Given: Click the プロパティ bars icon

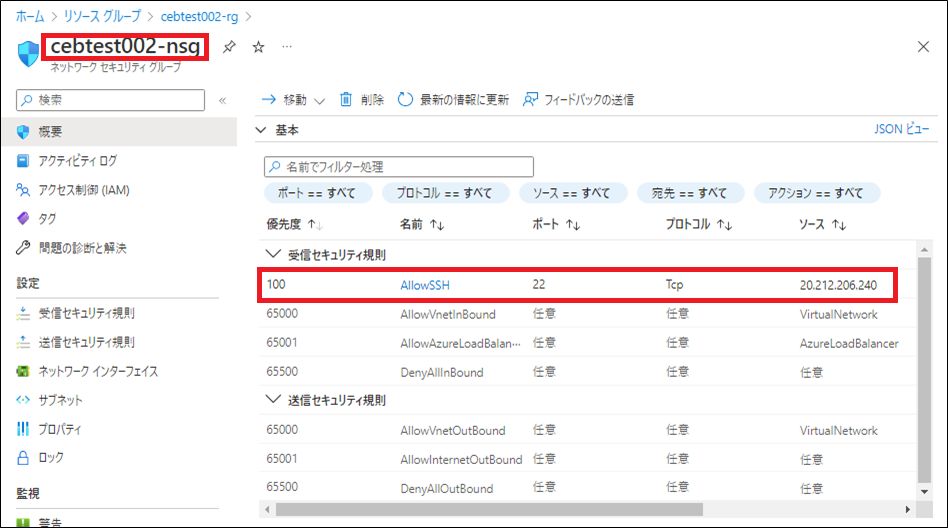Looking at the screenshot, I should coord(23,429).
